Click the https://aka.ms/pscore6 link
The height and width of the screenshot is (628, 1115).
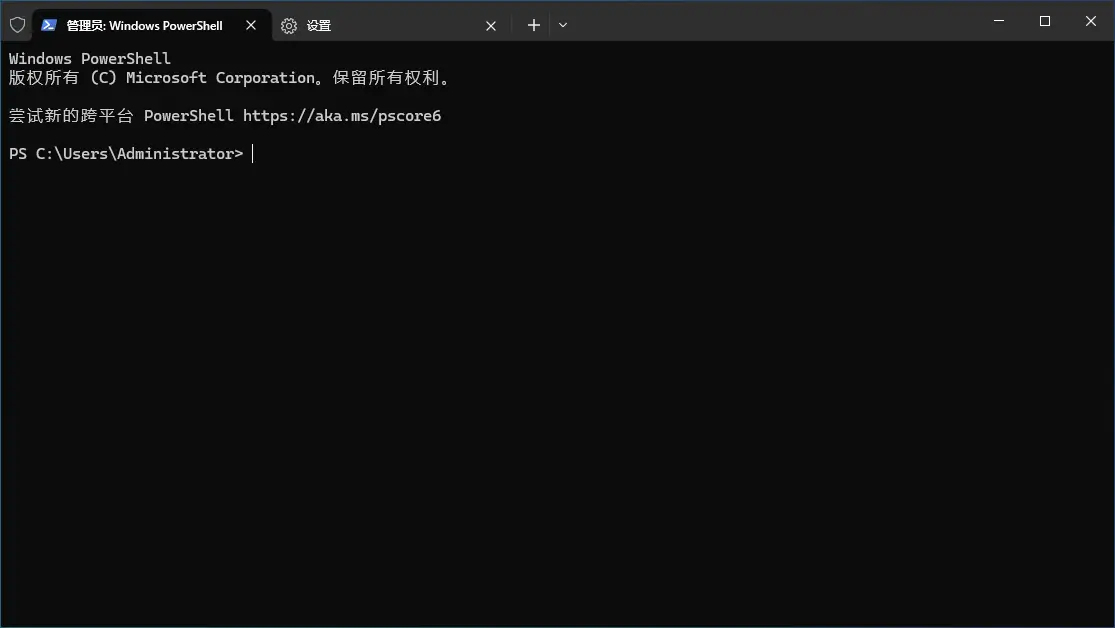click(342, 116)
